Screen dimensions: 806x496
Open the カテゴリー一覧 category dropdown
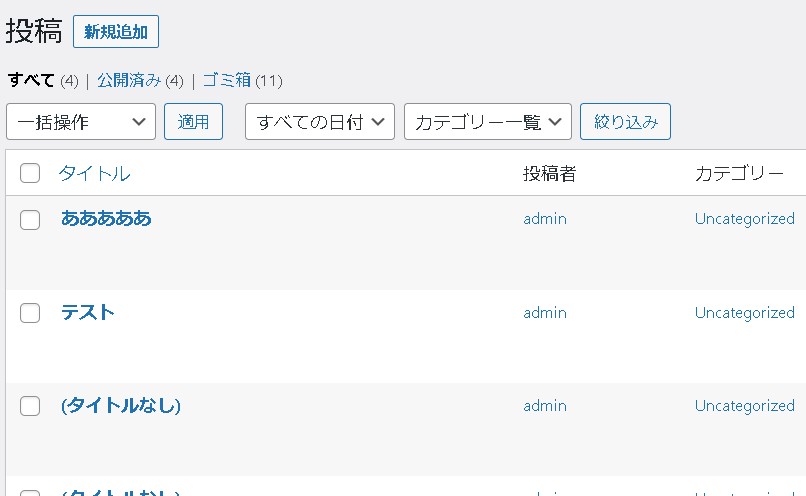(488, 122)
